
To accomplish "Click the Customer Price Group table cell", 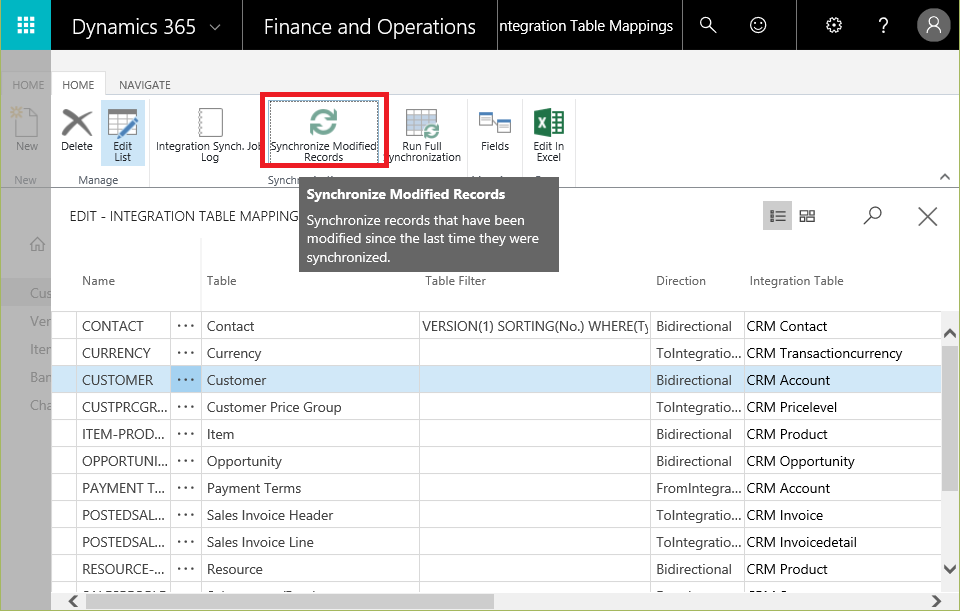I will tap(310, 407).
